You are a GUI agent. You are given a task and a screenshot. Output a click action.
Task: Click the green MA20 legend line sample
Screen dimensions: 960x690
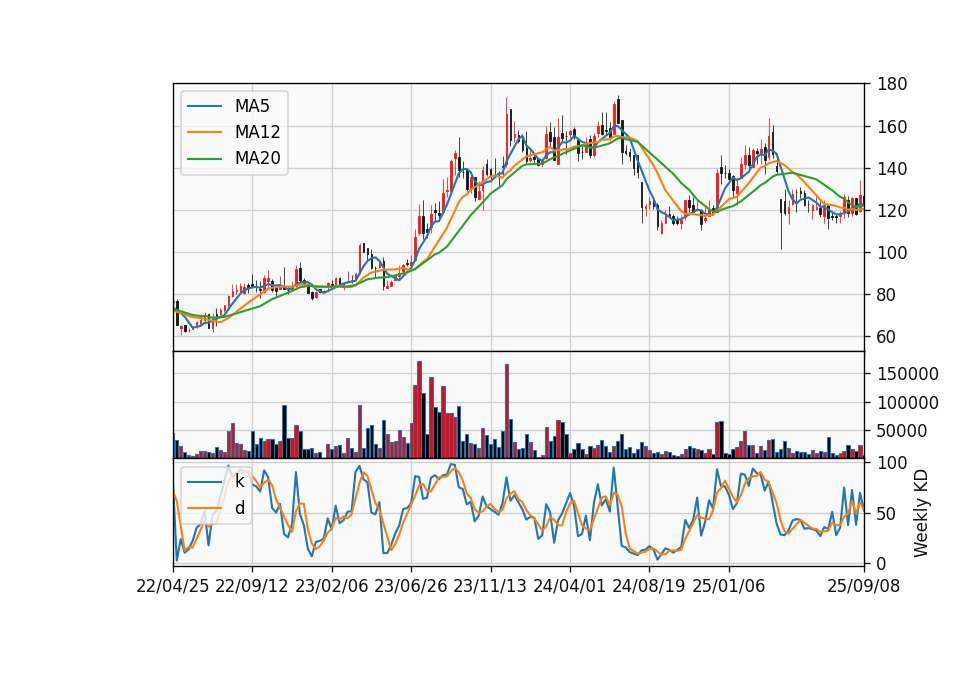point(204,158)
